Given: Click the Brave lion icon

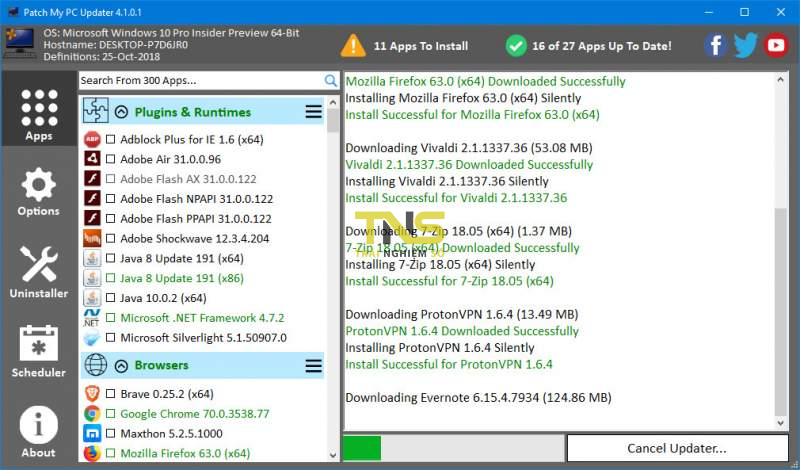Looking at the screenshot, I should [92, 394].
